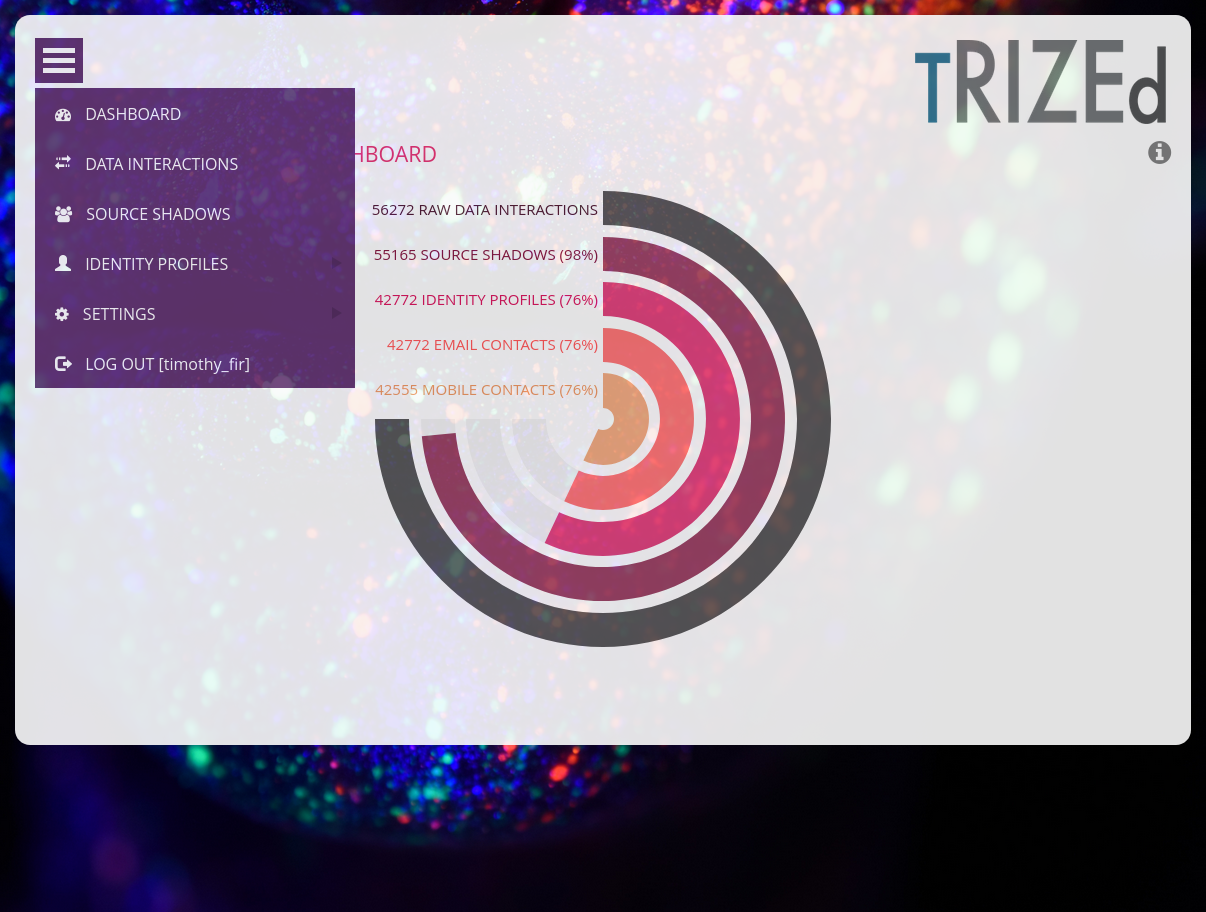Click the Data Interactions arrows icon

(63, 163)
